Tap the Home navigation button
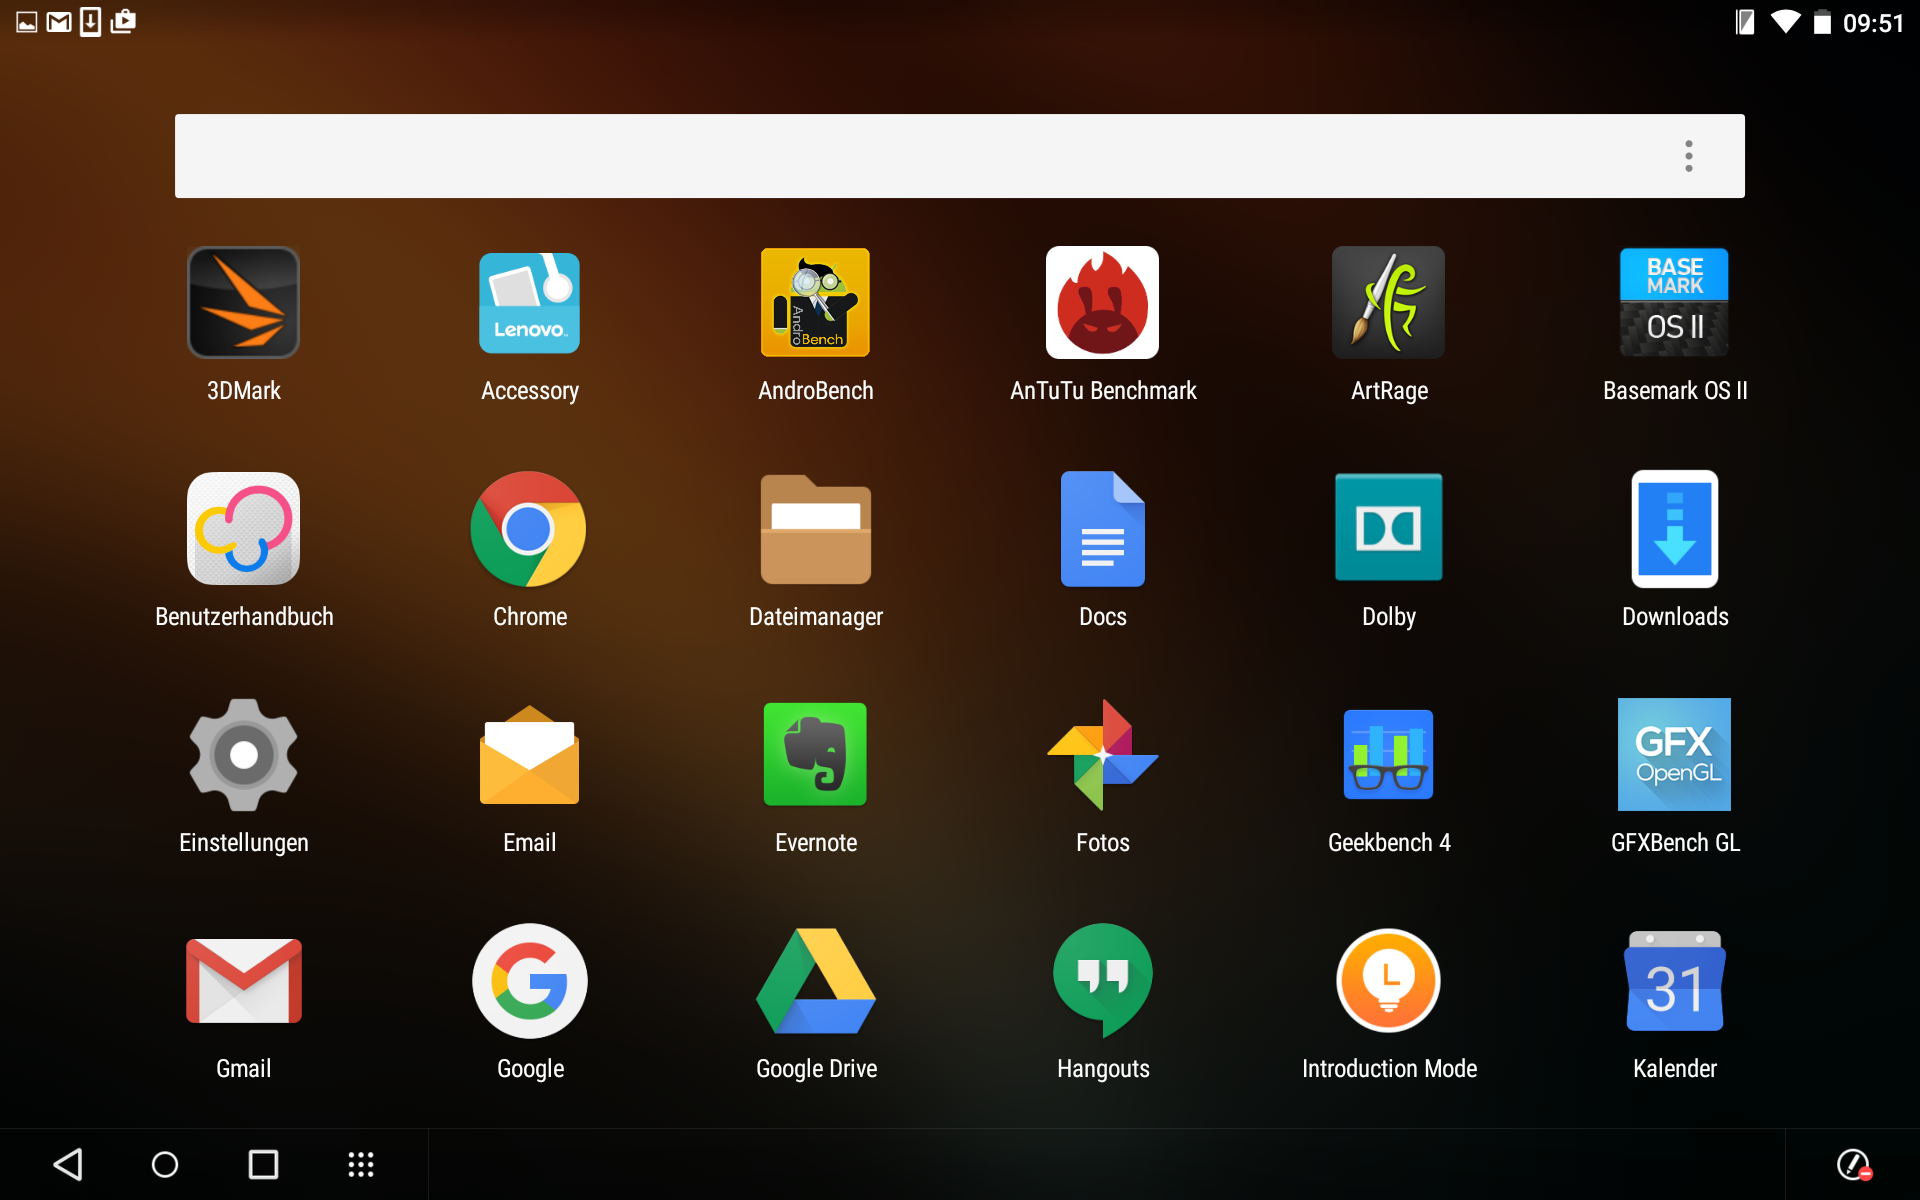Screen dimensions: 1920x1200 165,1164
